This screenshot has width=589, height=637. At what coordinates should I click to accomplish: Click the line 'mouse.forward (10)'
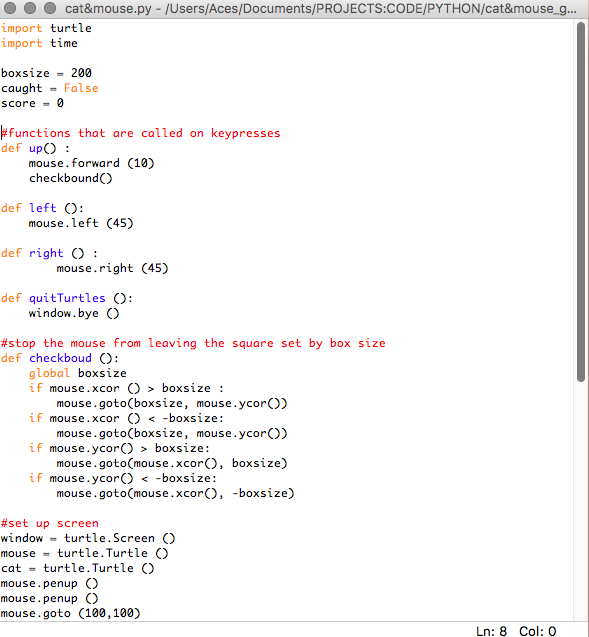coord(91,163)
